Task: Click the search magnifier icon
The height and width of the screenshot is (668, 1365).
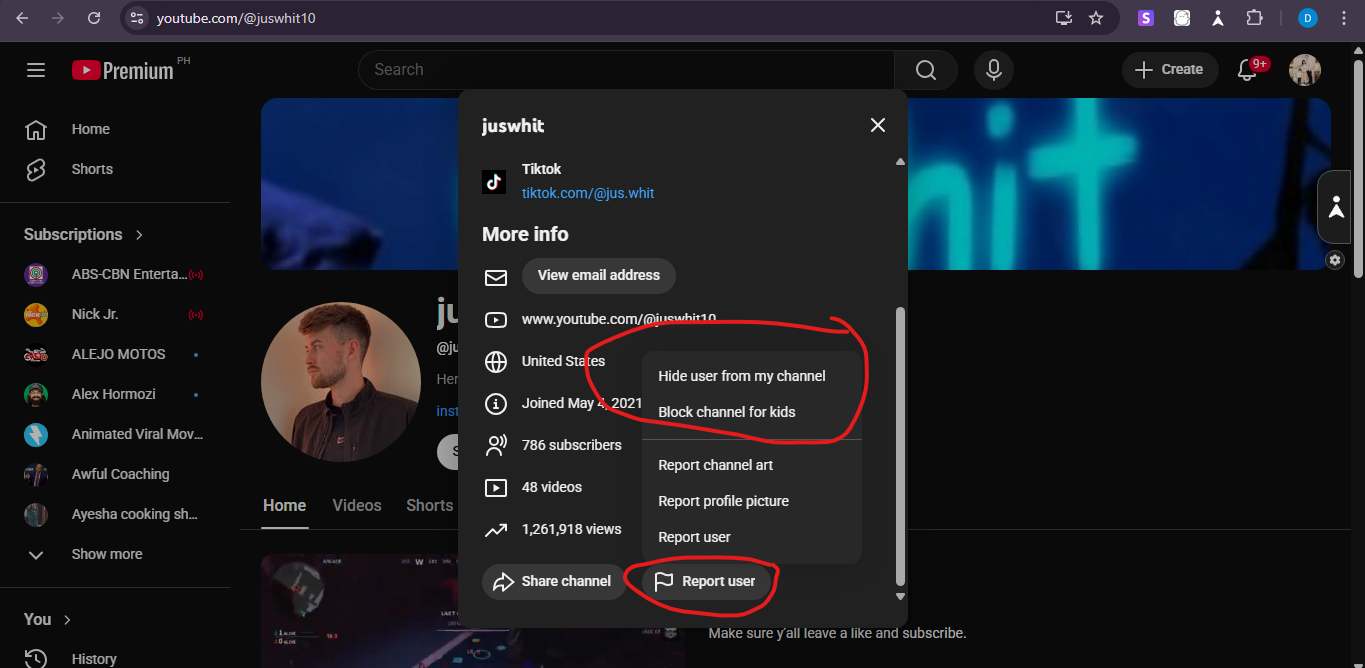Action: (x=925, y=69)
